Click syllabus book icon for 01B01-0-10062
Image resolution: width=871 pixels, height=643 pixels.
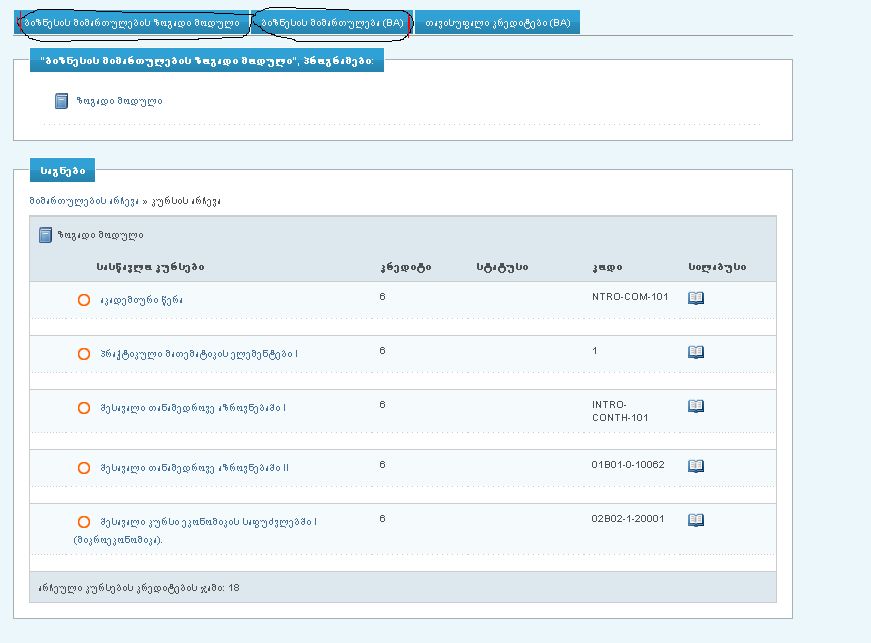click(x=696, y=466)
